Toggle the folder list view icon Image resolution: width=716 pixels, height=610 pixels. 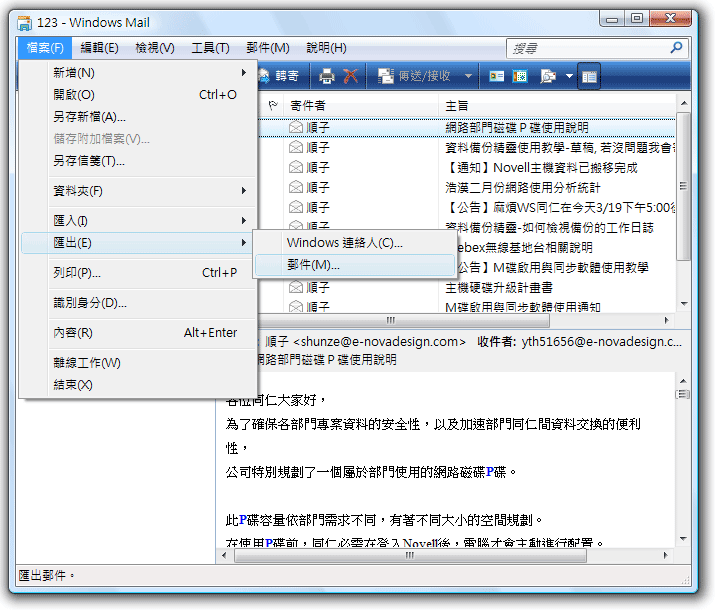pos(589,76)
